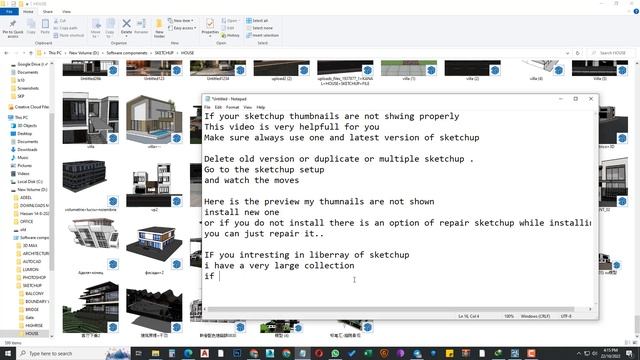640x360 pixels.
Task: Open recent locations dropdown arrow
Action: [23, 53]
